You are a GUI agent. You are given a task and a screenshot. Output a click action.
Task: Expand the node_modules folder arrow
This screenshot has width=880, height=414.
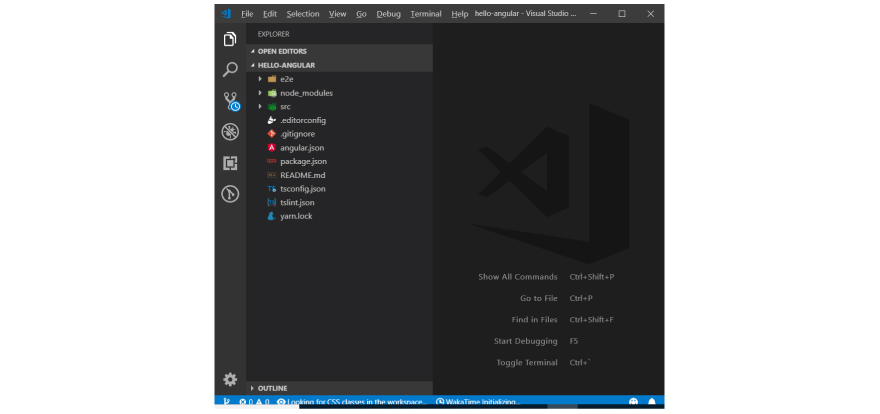tap(260, 93)
